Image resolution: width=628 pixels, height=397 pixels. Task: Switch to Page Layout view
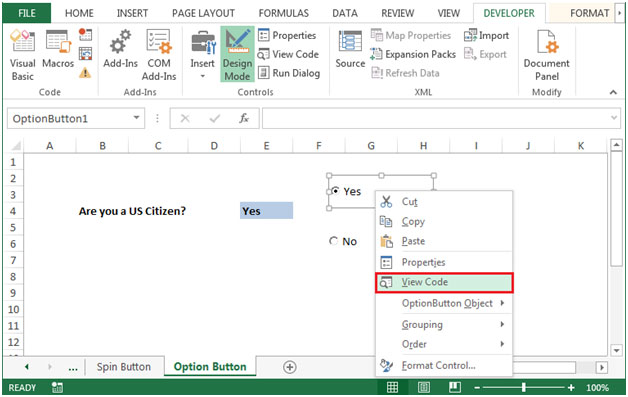423,387
